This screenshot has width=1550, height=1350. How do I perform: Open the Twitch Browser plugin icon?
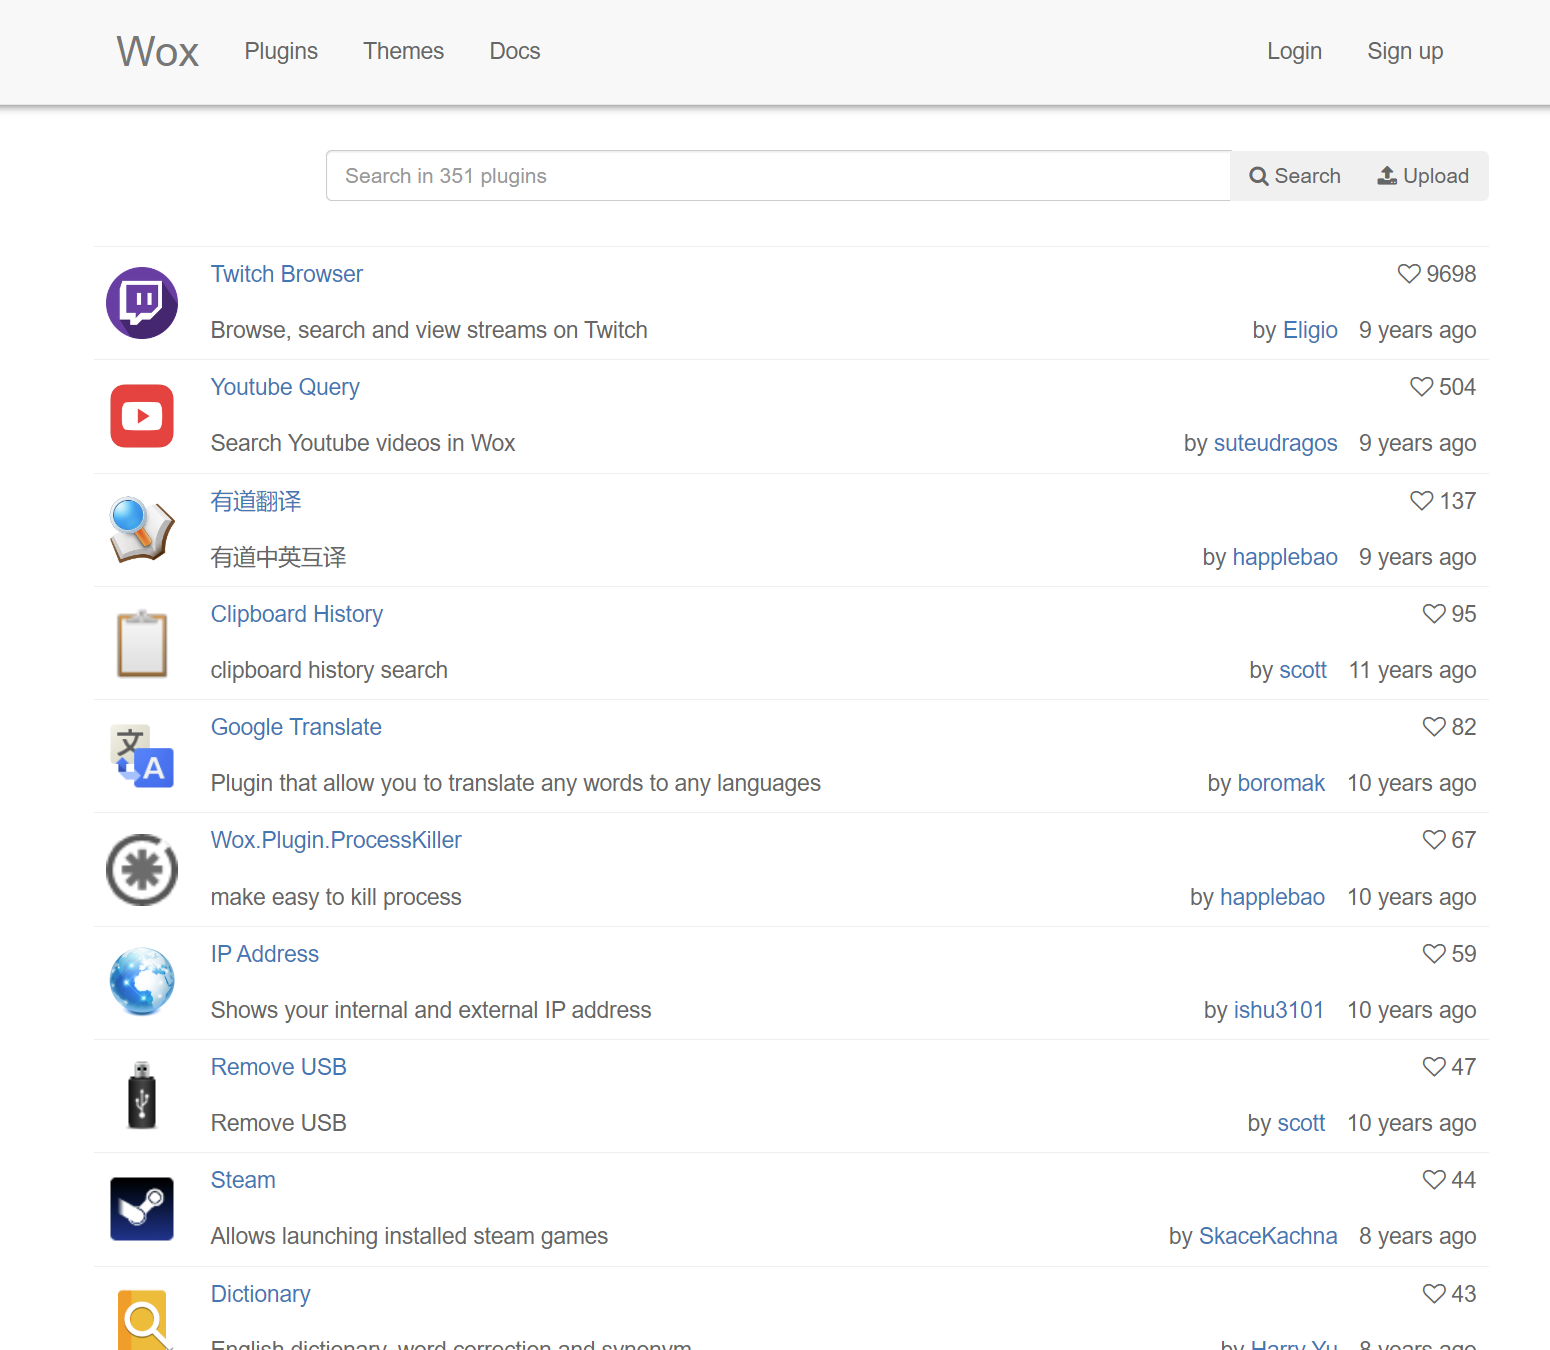[142, 303]
